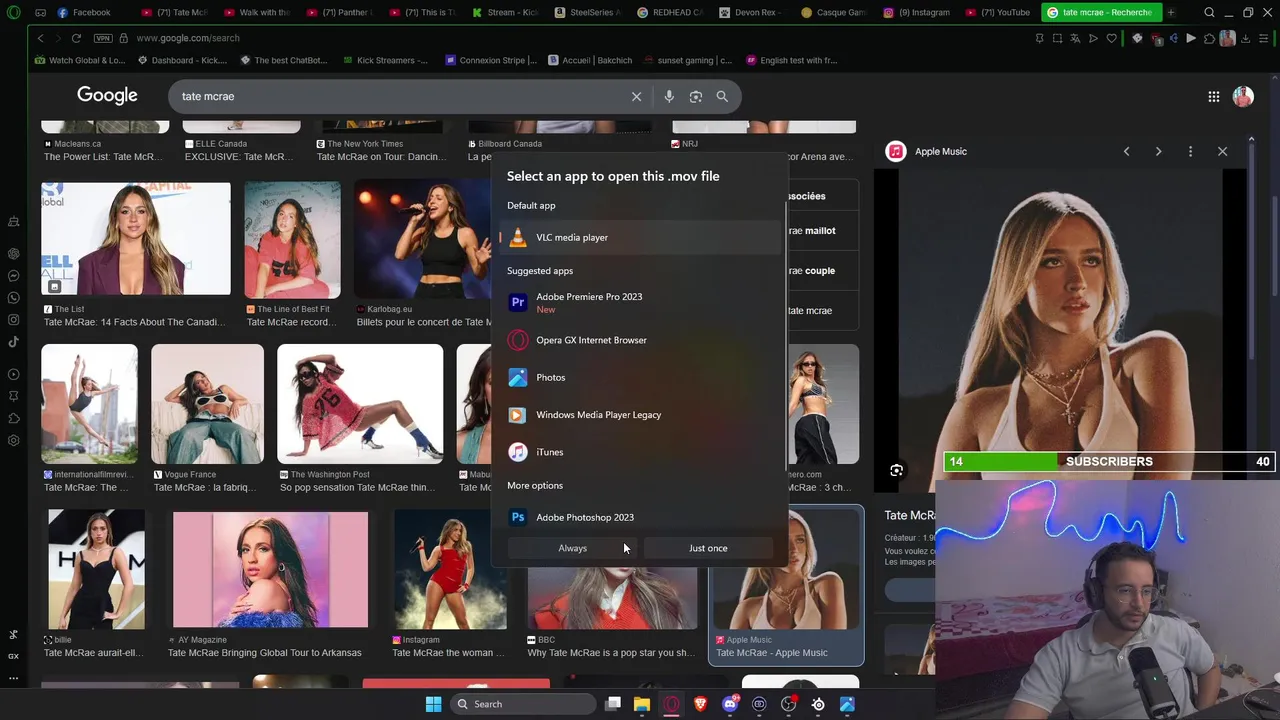Switch to the Casque Gaming tab
The image size is (1280, 720).
point(836,12)
